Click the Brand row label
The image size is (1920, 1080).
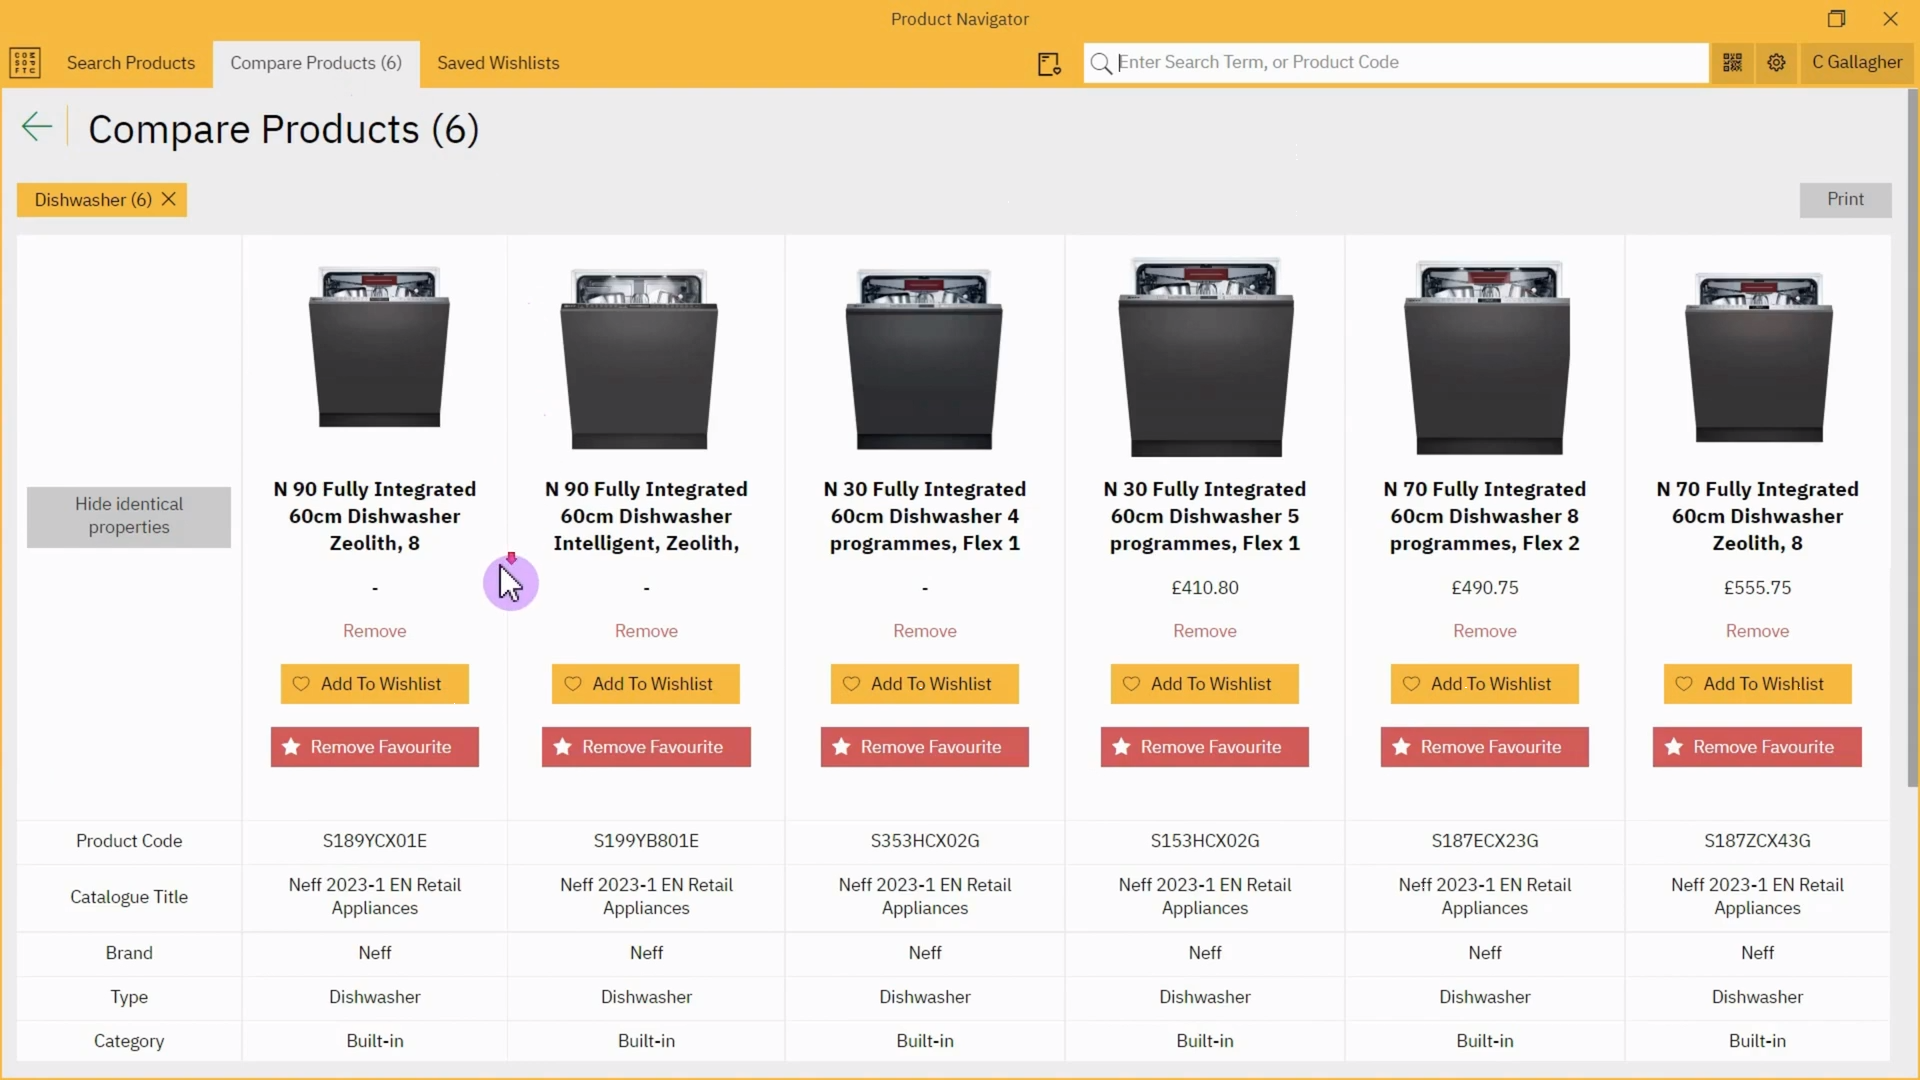coord(129,953)
